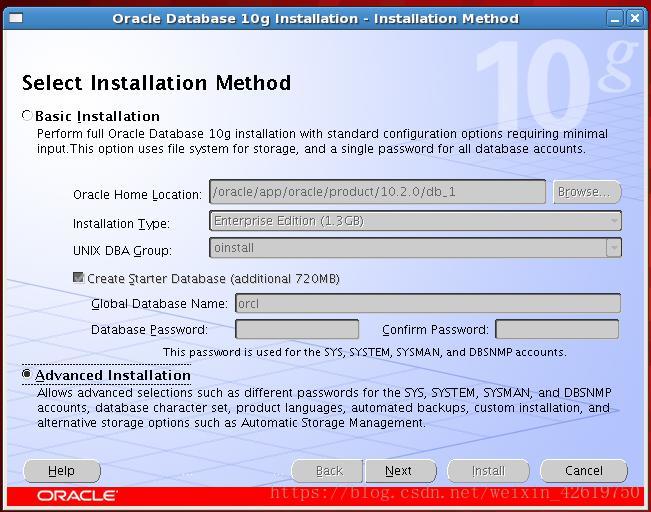Go Back to the previous step

point(327,471)
